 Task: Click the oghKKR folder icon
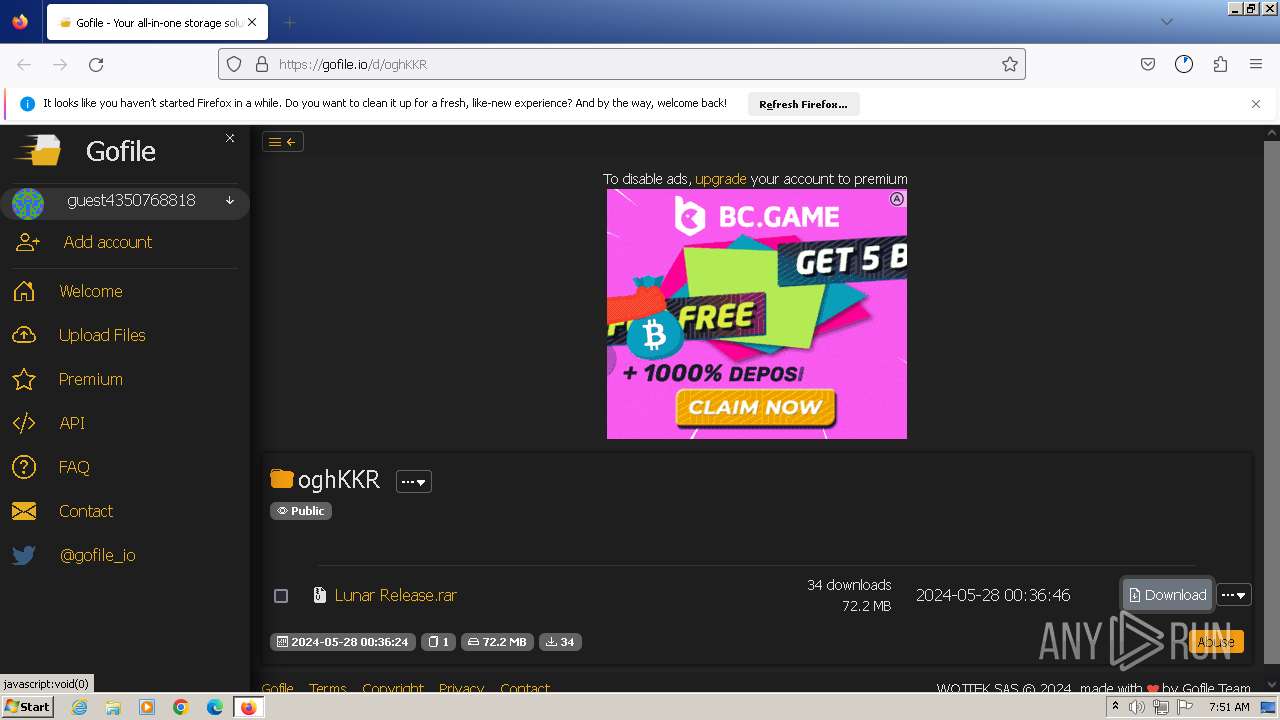pyautogui.click(x=282, y=479)
